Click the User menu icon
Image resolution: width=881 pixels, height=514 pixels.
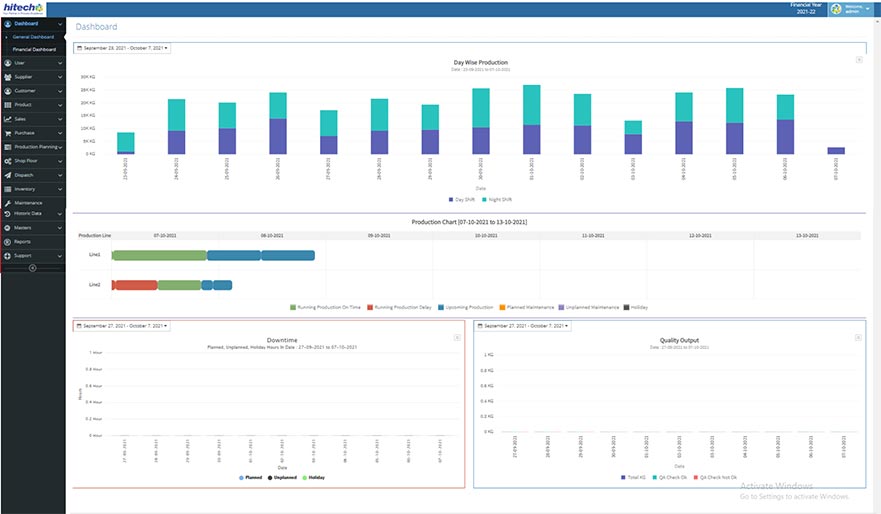click(8, 63)
